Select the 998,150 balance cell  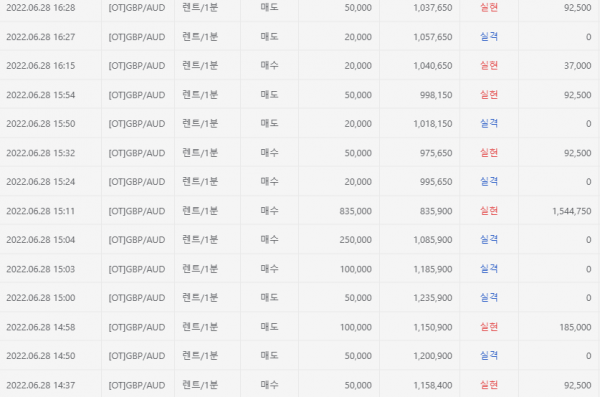point(436,95)
